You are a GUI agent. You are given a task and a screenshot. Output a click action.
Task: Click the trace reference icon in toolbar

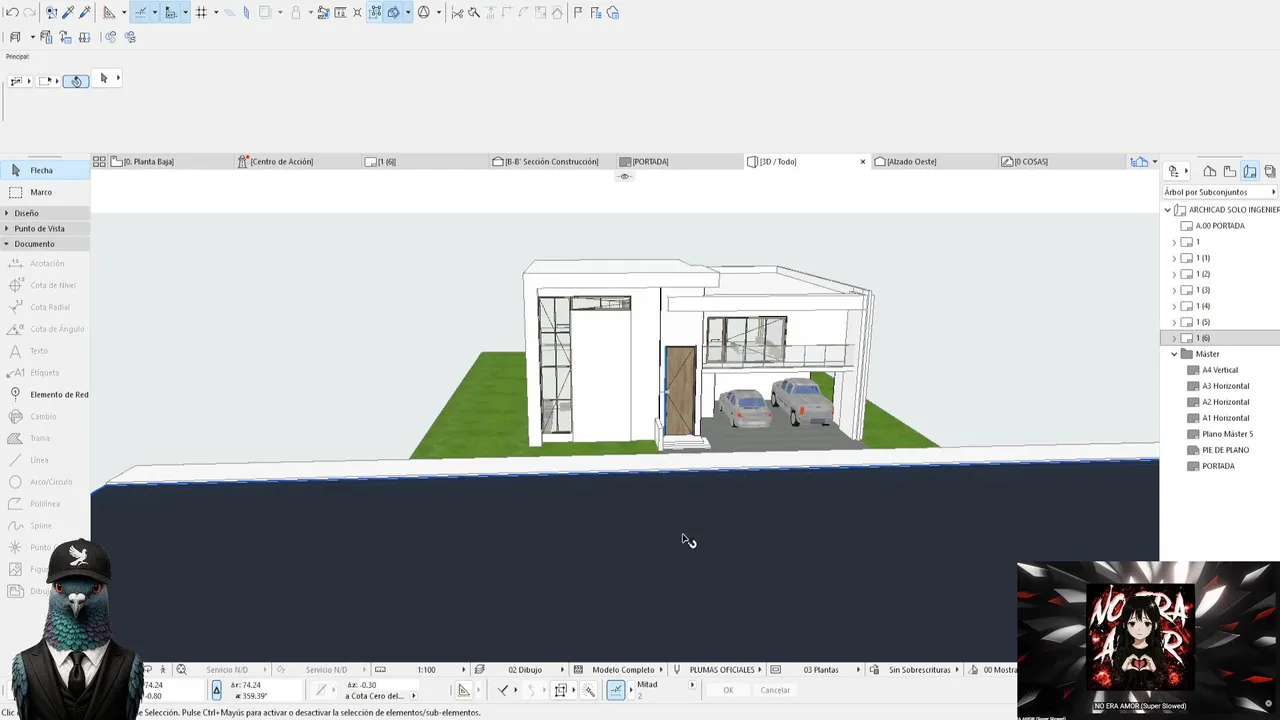pyautogui.click(x=265, y=13)
